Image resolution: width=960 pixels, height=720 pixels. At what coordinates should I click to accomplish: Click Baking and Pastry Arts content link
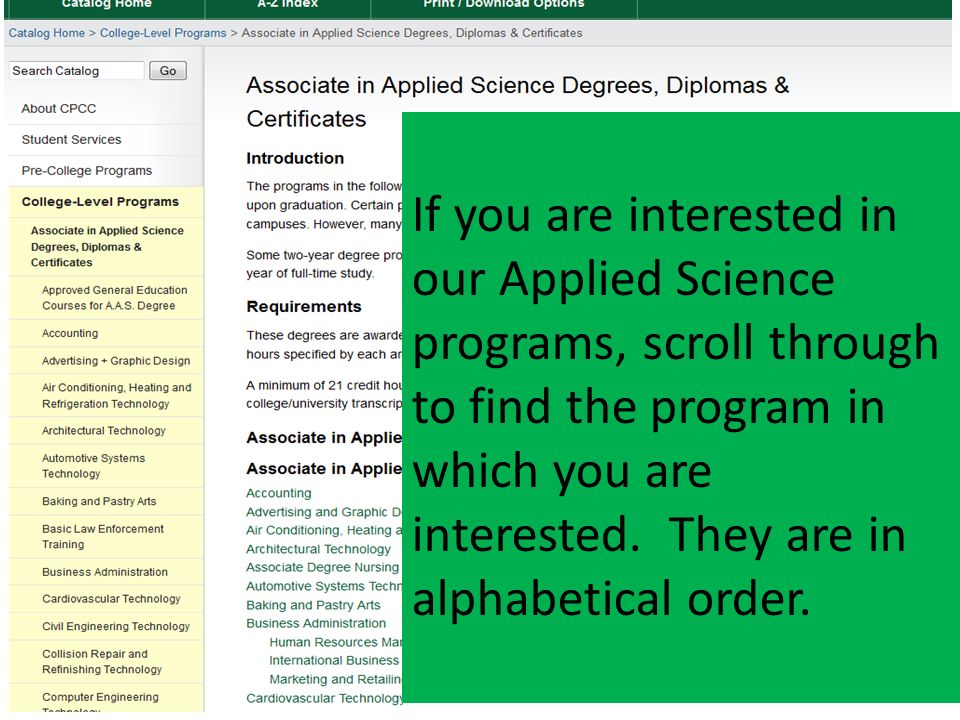313,605
